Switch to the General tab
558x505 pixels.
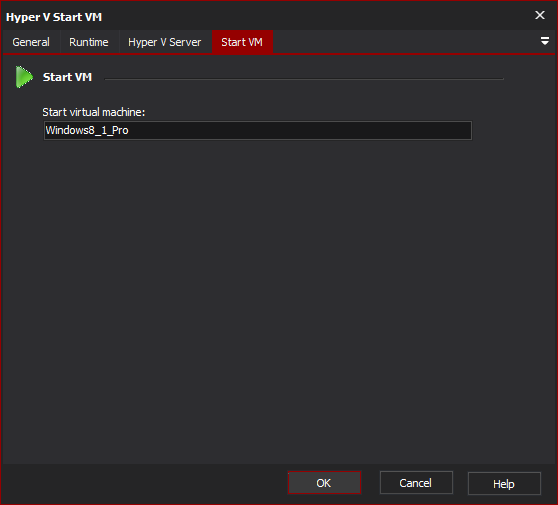tap(31, 42)
